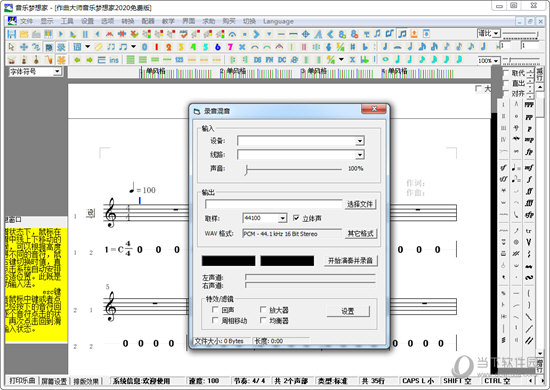Click the DS repeat sign icon
Viewport: 550px width, 390px height.
point(257,60)
